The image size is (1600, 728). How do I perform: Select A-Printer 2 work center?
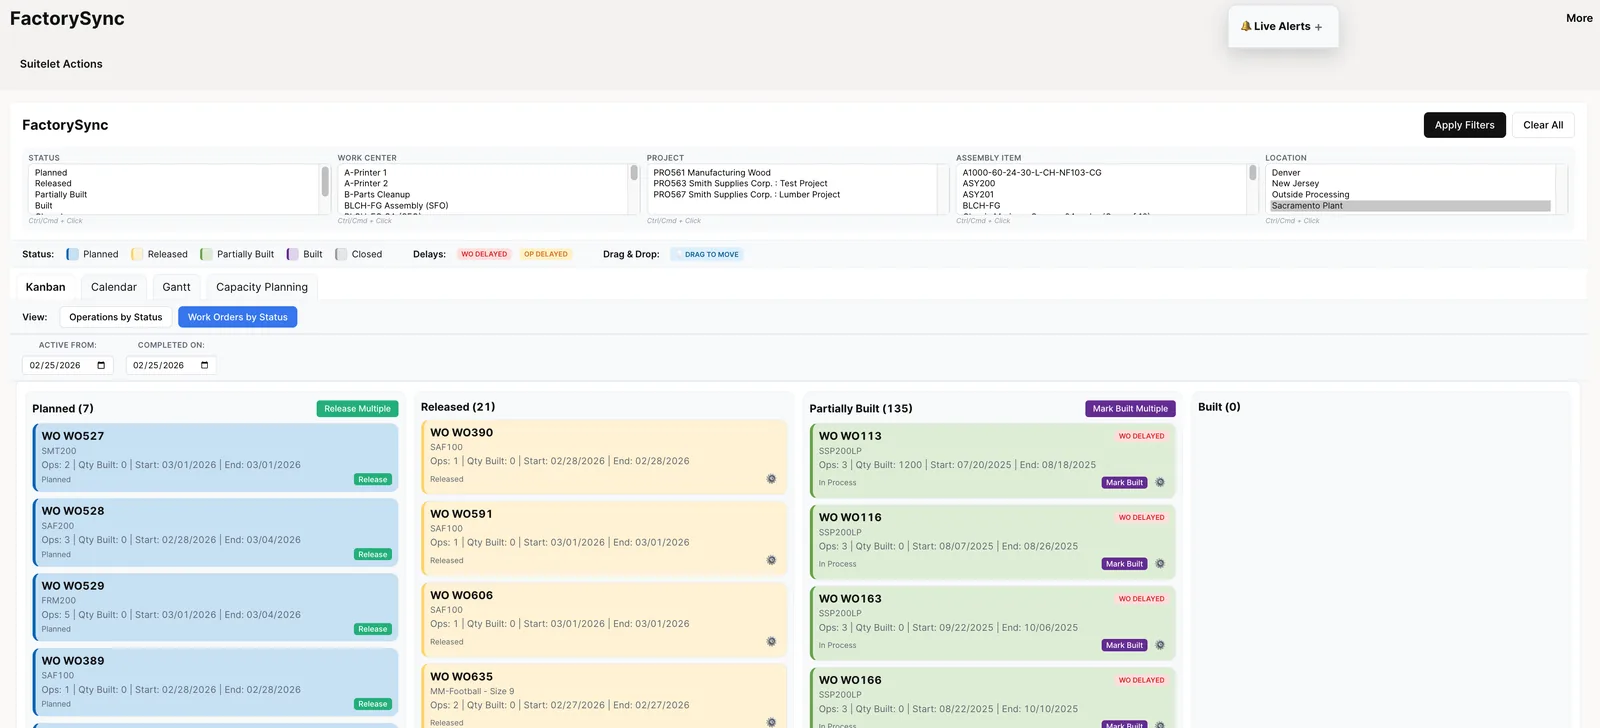pos(484,184)
